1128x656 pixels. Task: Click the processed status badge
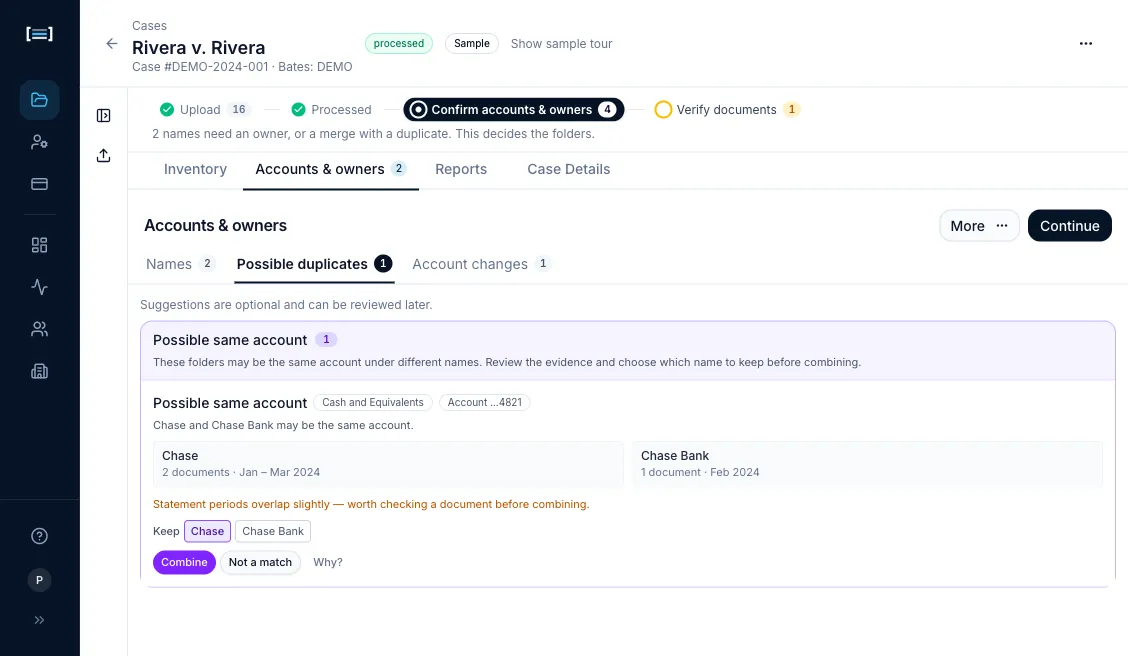[399, 43]
